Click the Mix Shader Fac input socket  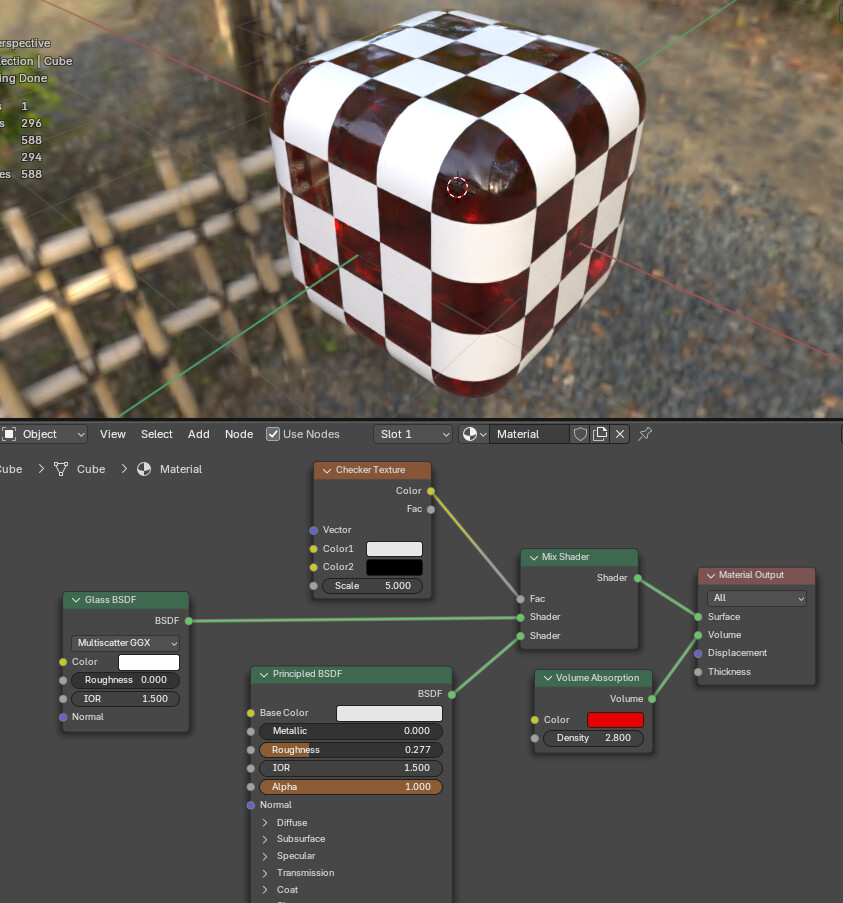pyautogui.click(x=521, y=599)
